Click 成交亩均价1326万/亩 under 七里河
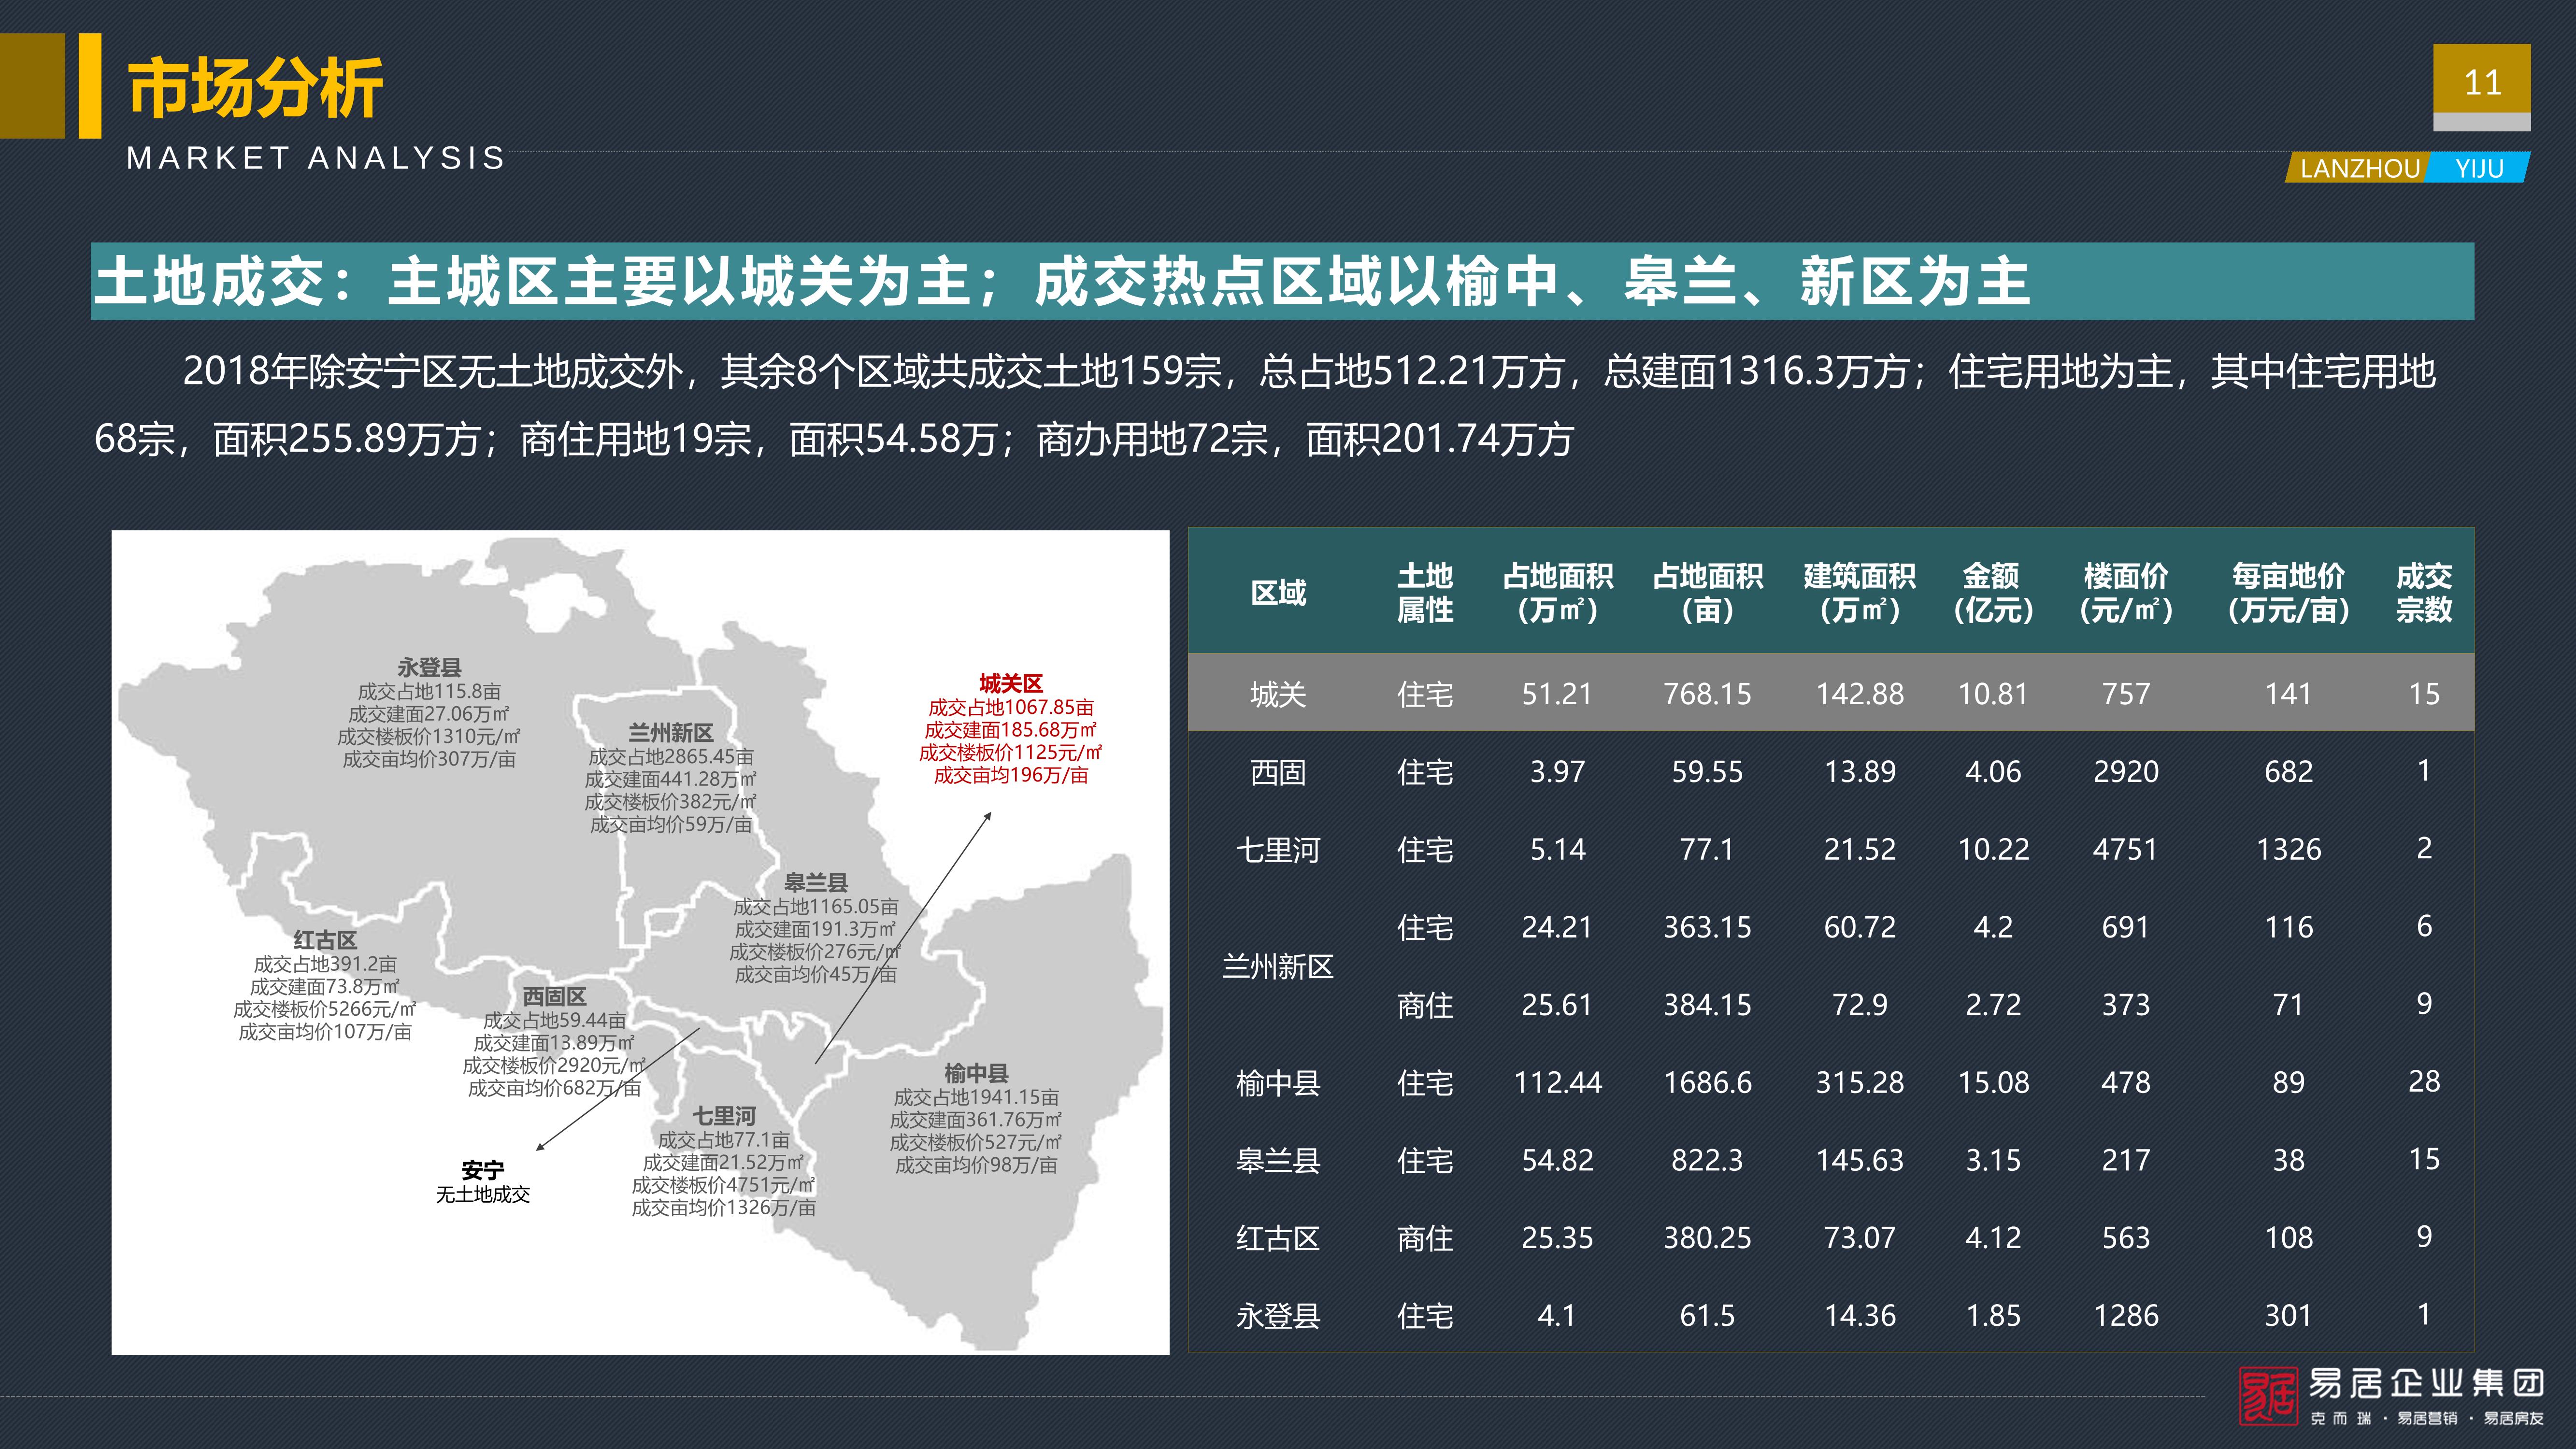This screenshot has height=1449, width=2576. point(724,1207)
